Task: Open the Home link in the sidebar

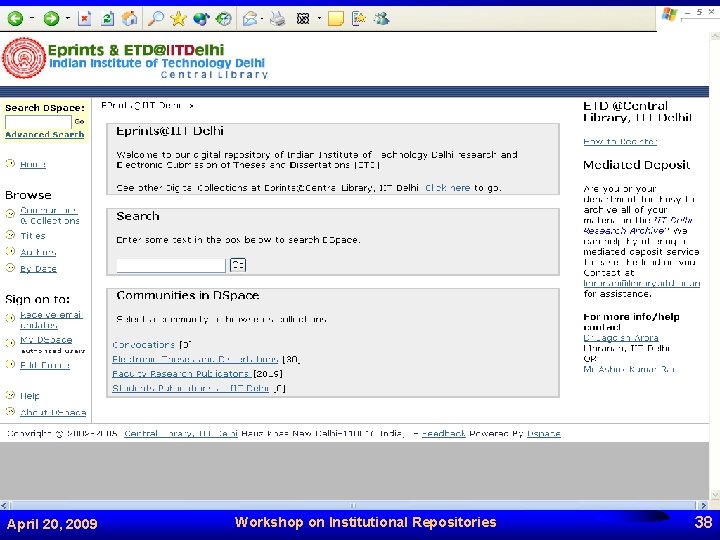Action: 33,164
